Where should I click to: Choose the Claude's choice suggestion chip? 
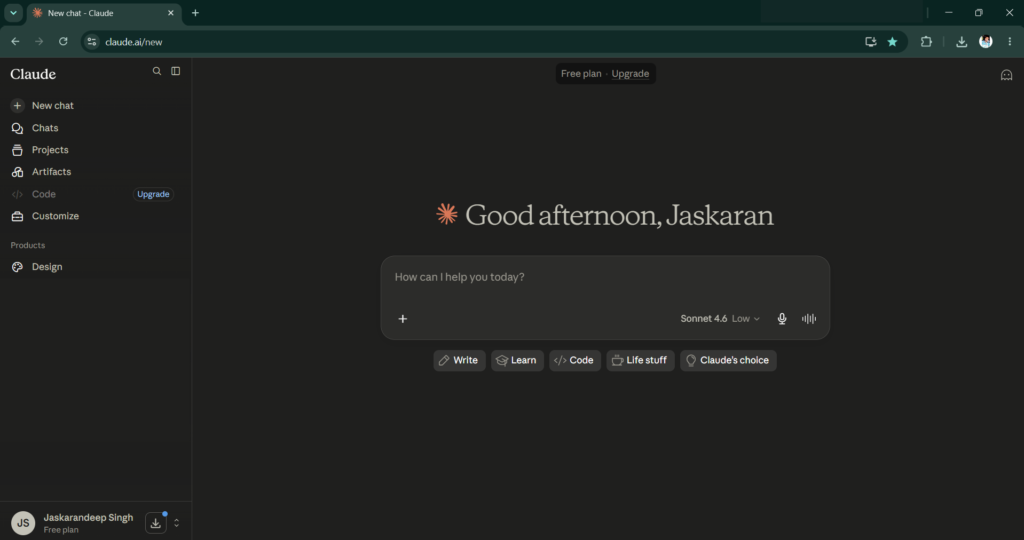pyautogui.click(x=728, y=360)
